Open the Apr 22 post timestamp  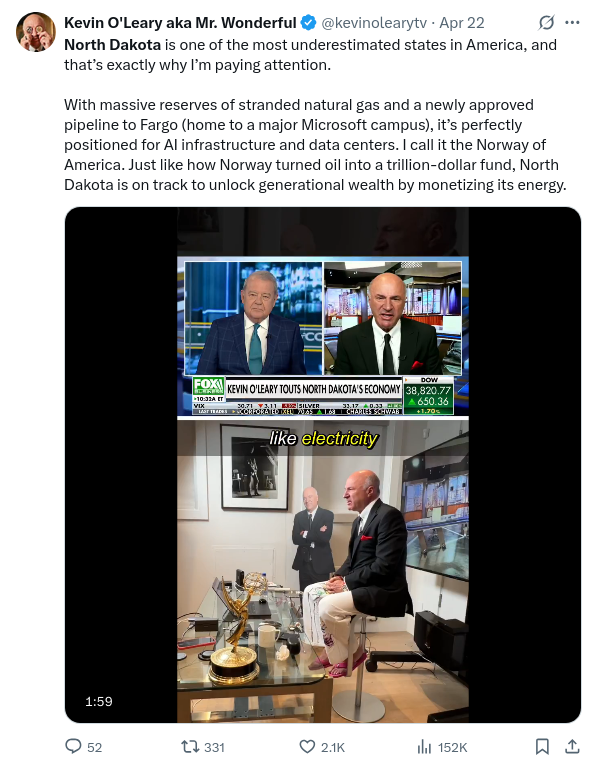click(x=461, y=23)
